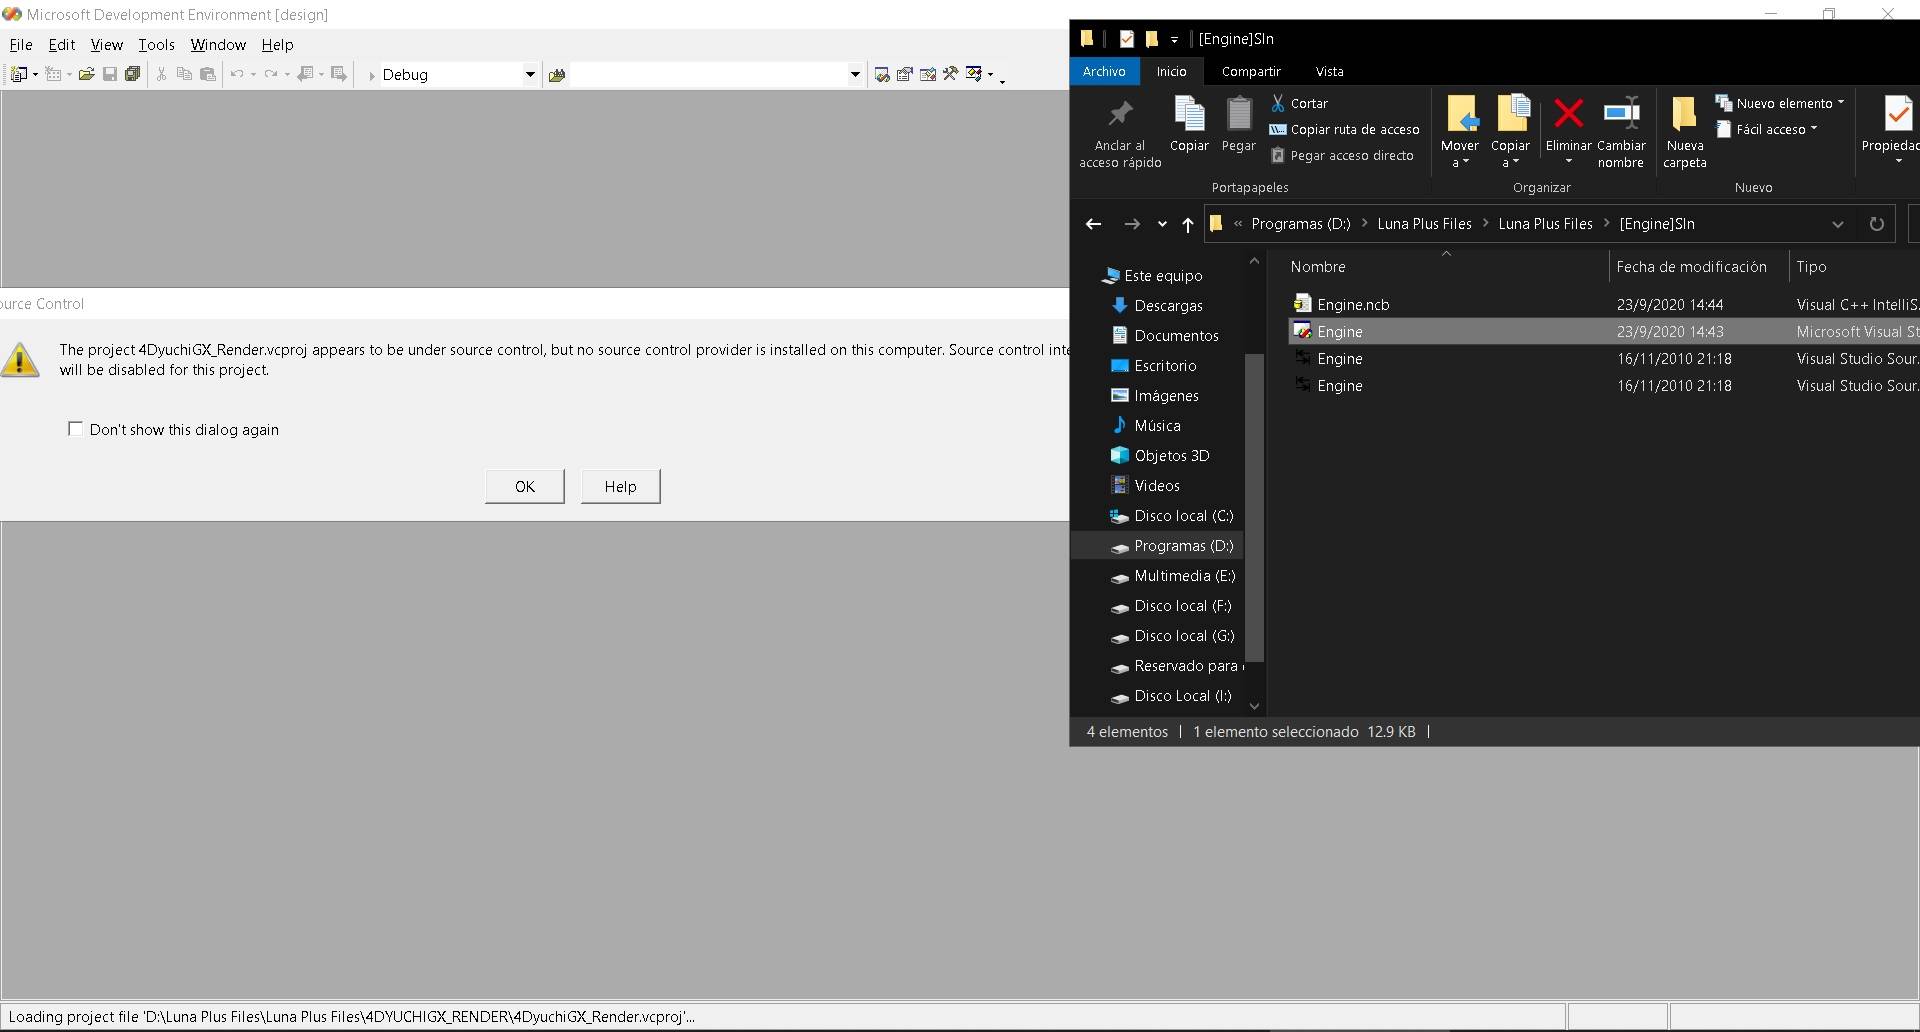Image resolution: width=1920 pixels, height=1032 pixels.
Task: Click Luna Plus Files breadcrumb after Programas (D:)
Action: 1424,224
